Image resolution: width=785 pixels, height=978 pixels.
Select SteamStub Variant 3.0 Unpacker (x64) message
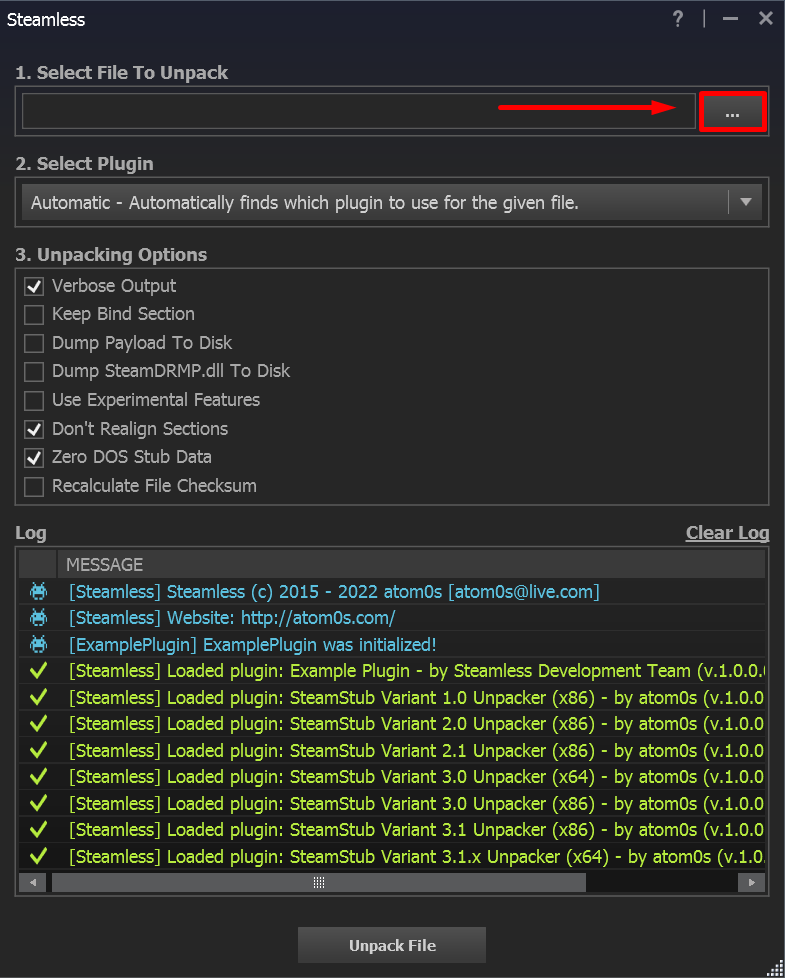[417, 777]
